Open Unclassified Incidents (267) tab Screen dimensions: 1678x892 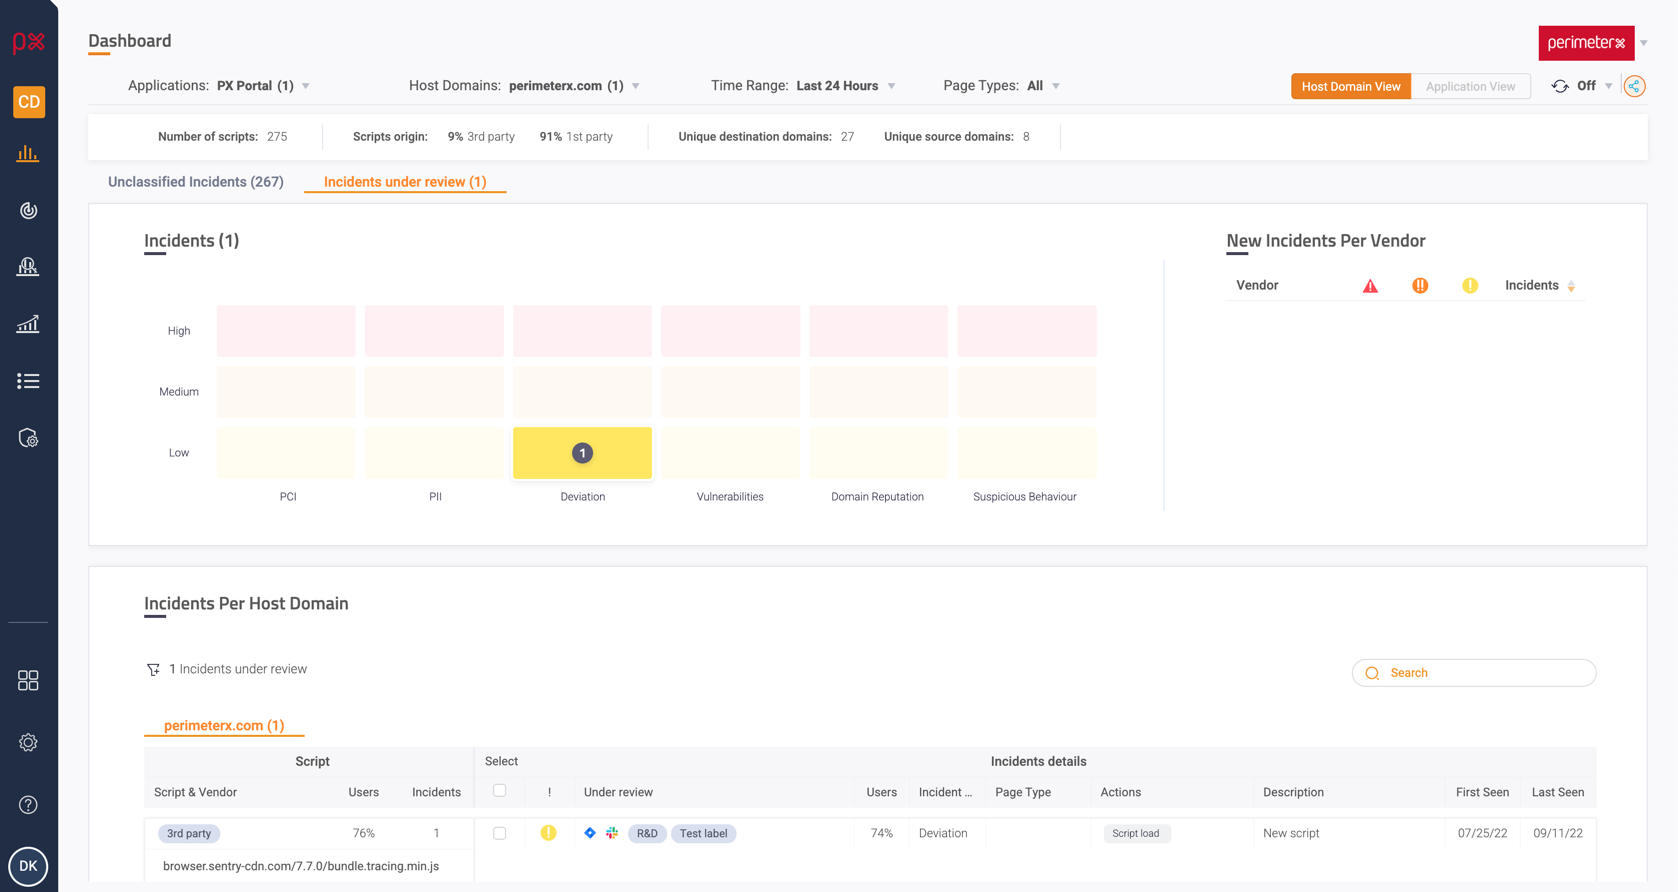click(196, 182)
